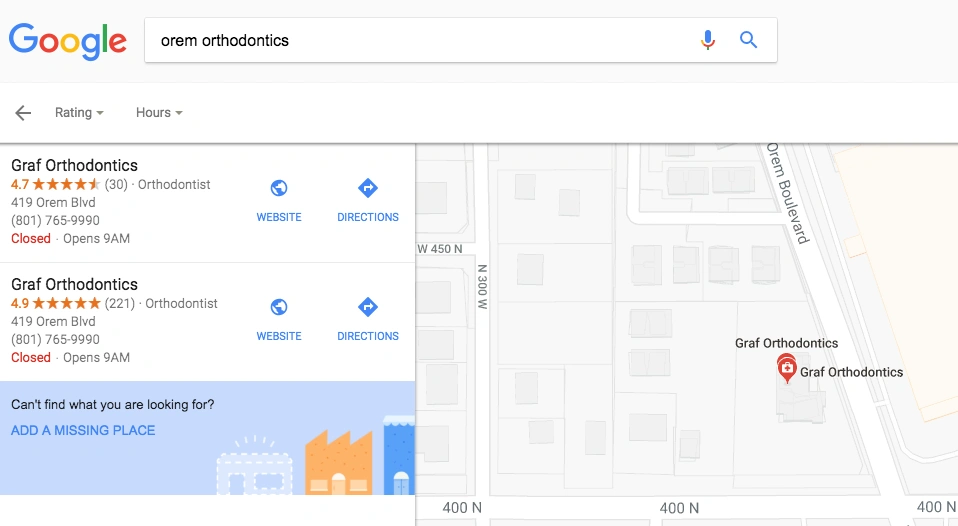Click the 4.9 star rating stars
The height and width of the screenshot is (526, 958).
67,304
